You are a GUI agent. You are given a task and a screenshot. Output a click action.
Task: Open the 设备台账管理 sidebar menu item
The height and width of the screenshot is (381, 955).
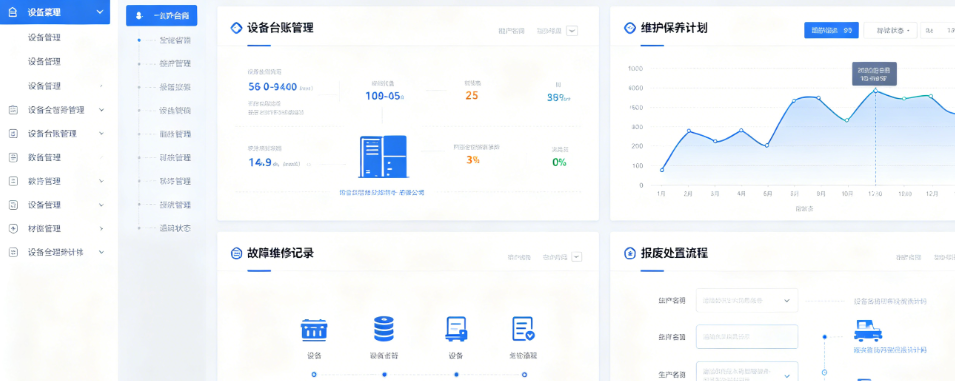coord(52,133)
